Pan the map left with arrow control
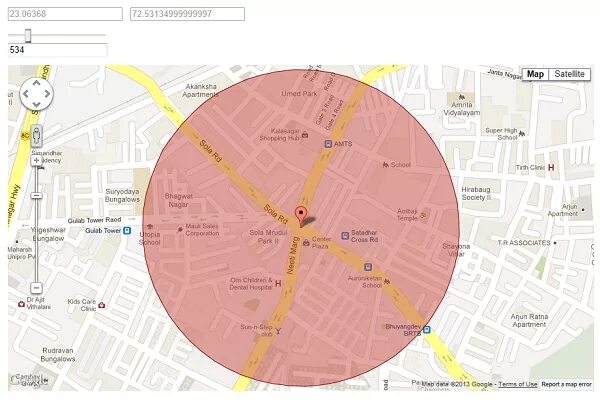The width and height of the screenshot is (600, 400). click(26, 94)
